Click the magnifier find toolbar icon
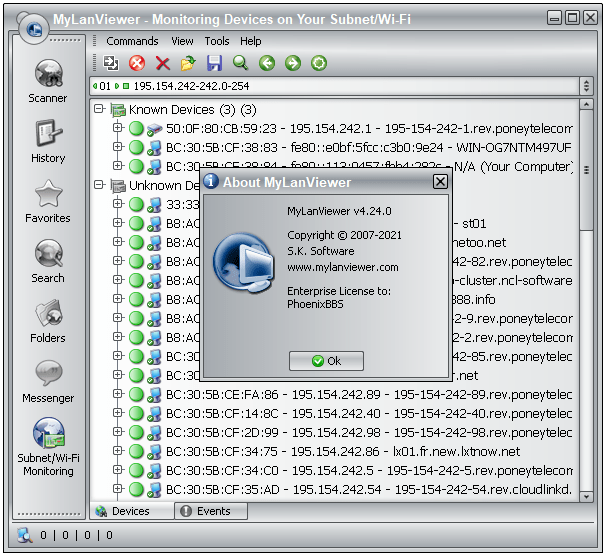 (x=240, y=63)
